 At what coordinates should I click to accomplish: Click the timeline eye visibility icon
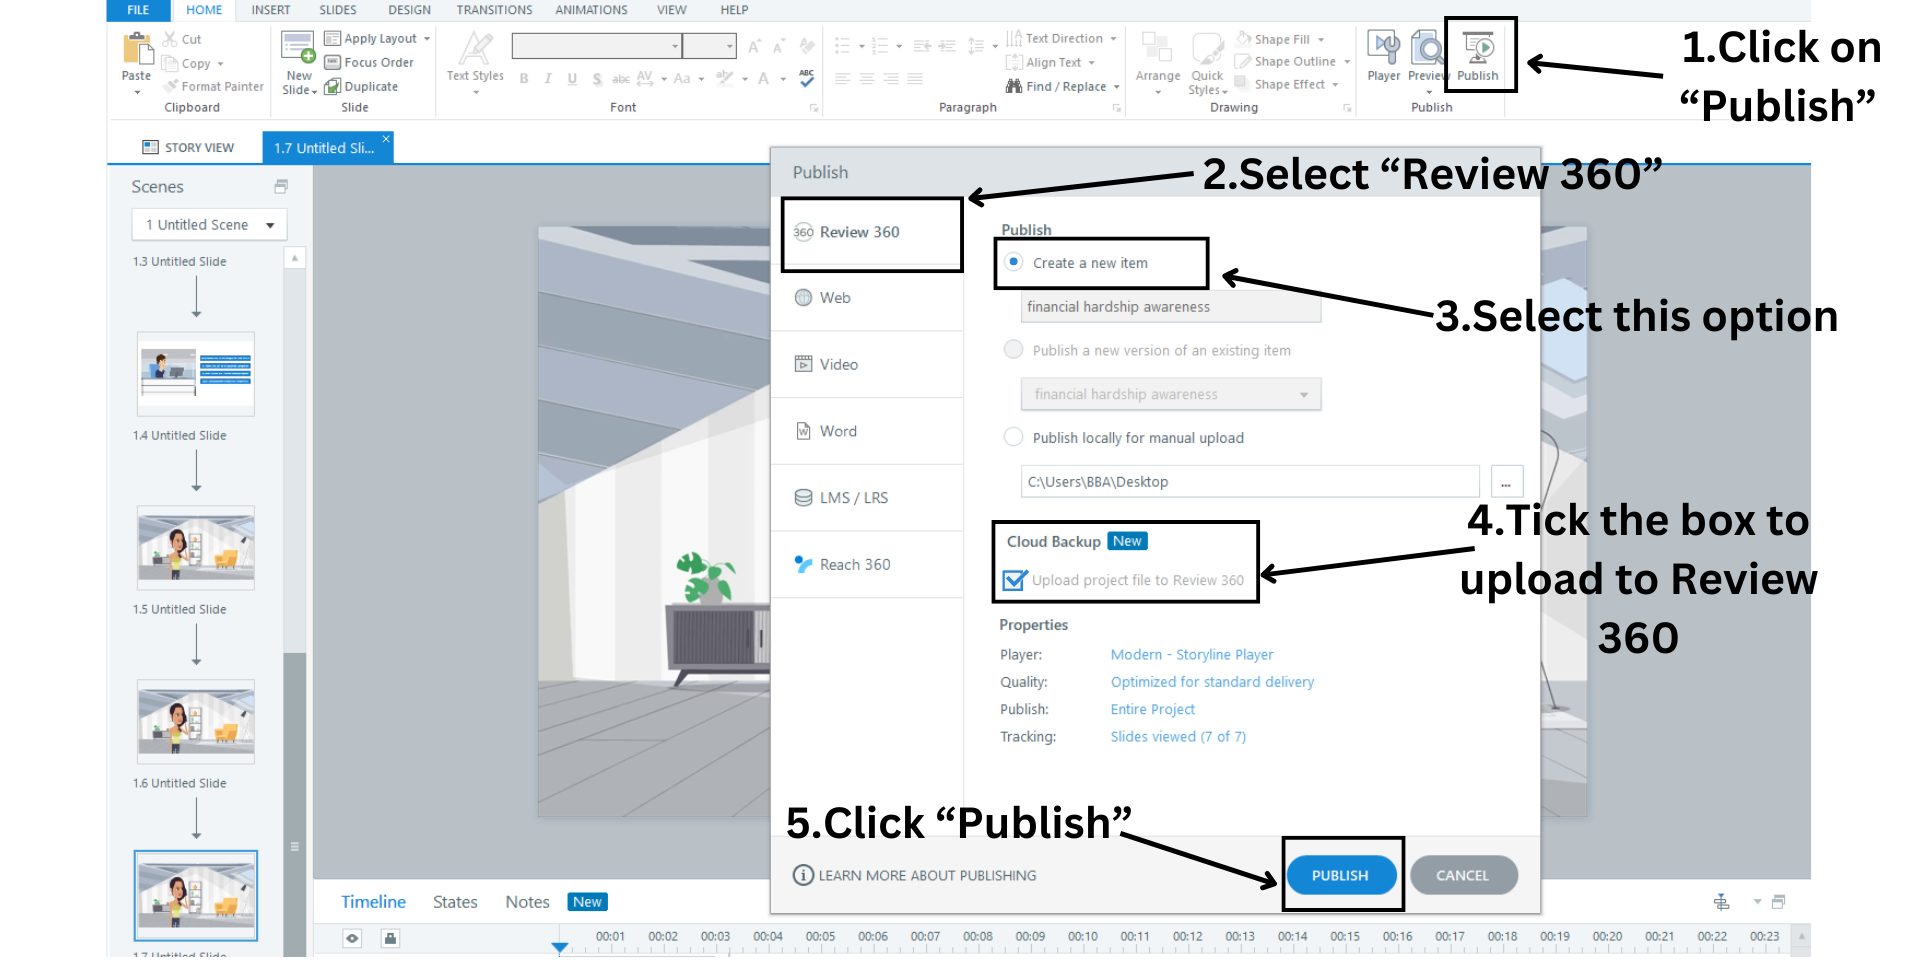(352, 938)
